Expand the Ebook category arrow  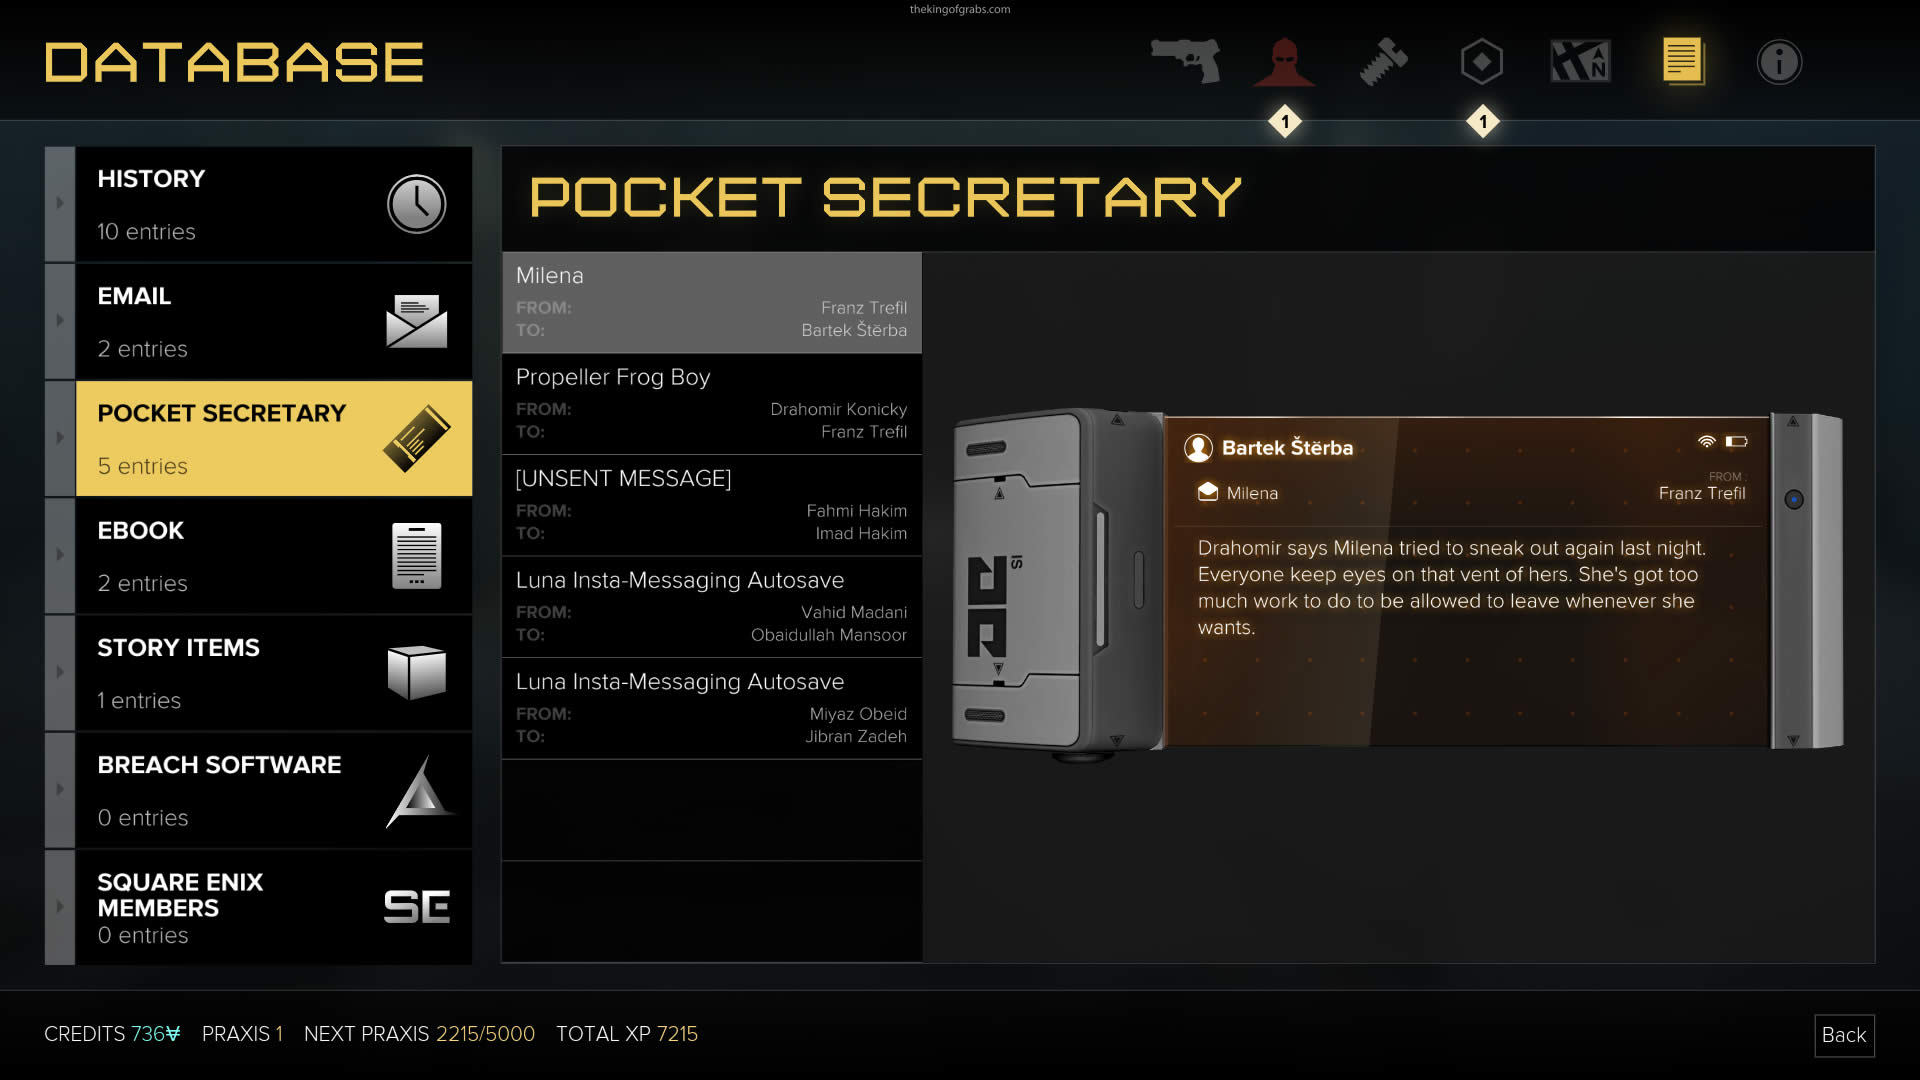(60, 555)
